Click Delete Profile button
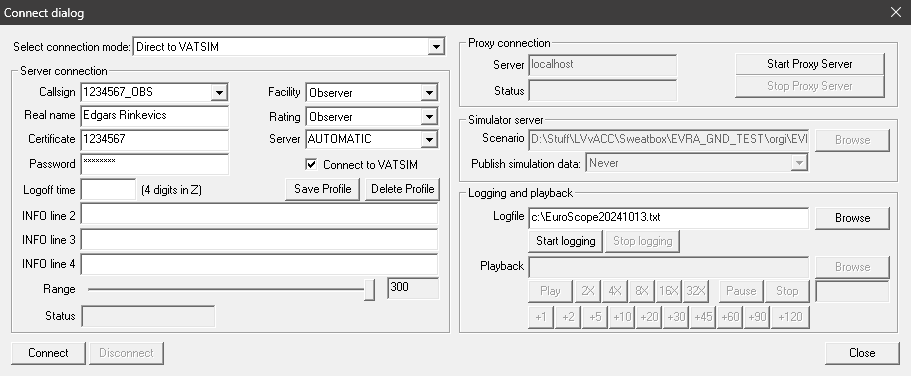Image resolution: width=911 pixels, height=376 pixels. point(403,189)
